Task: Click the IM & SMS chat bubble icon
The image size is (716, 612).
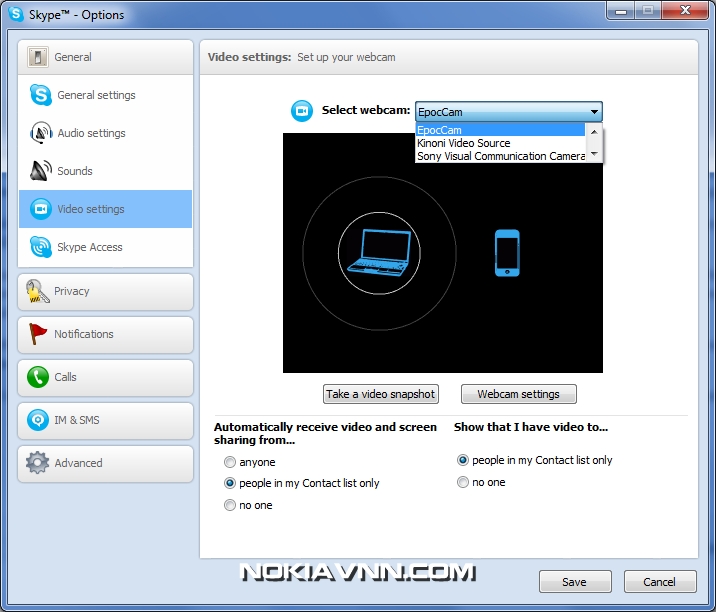Action: click(x=37, y=420)
